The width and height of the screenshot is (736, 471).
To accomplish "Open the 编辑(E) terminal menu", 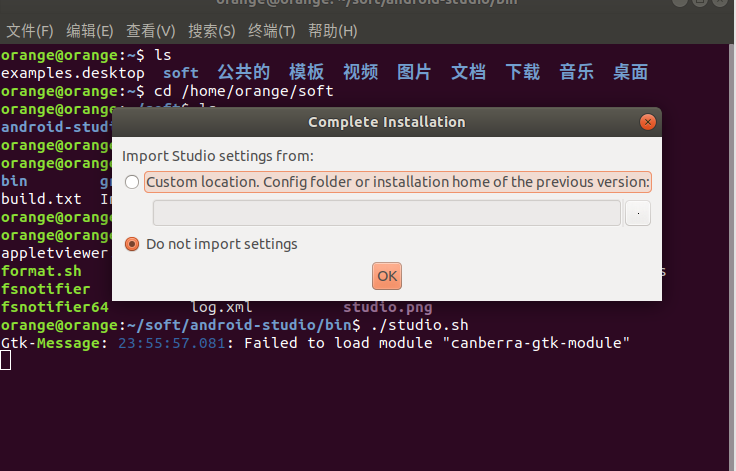I will click(90, 31).
